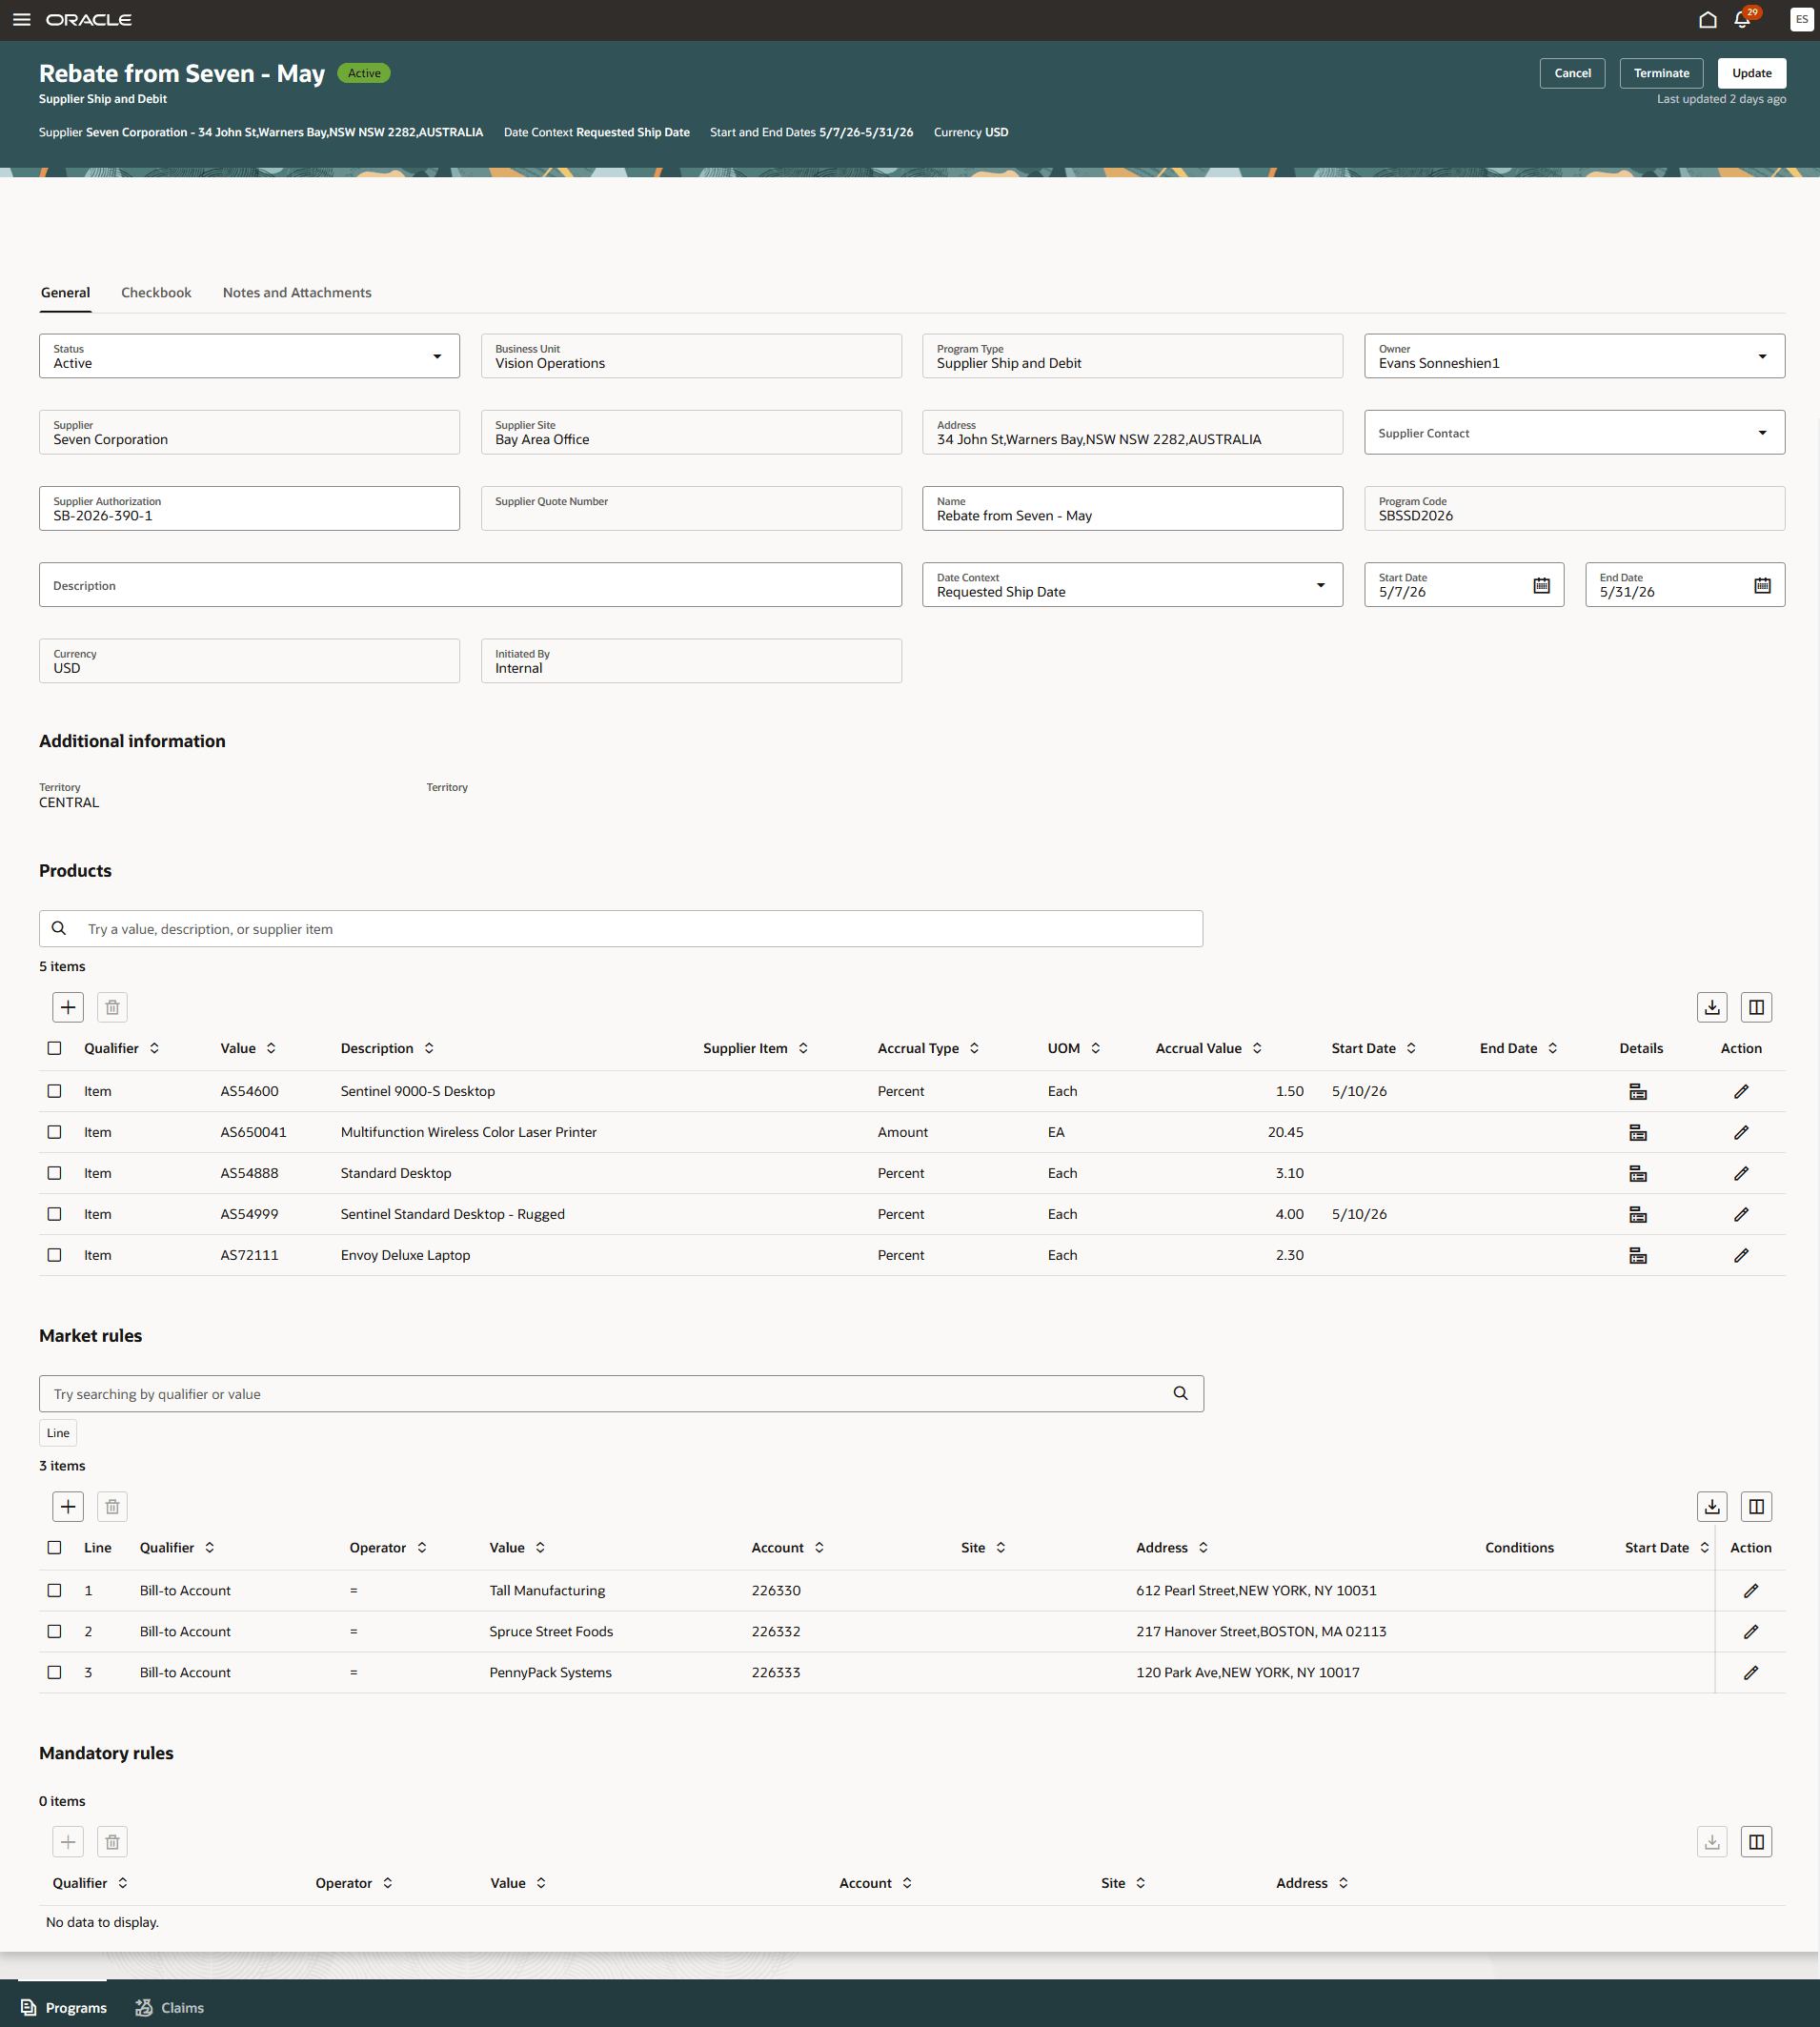1820x2027 pixels.
Task: Open Programs in bottom navigation
Action: 63,2007
